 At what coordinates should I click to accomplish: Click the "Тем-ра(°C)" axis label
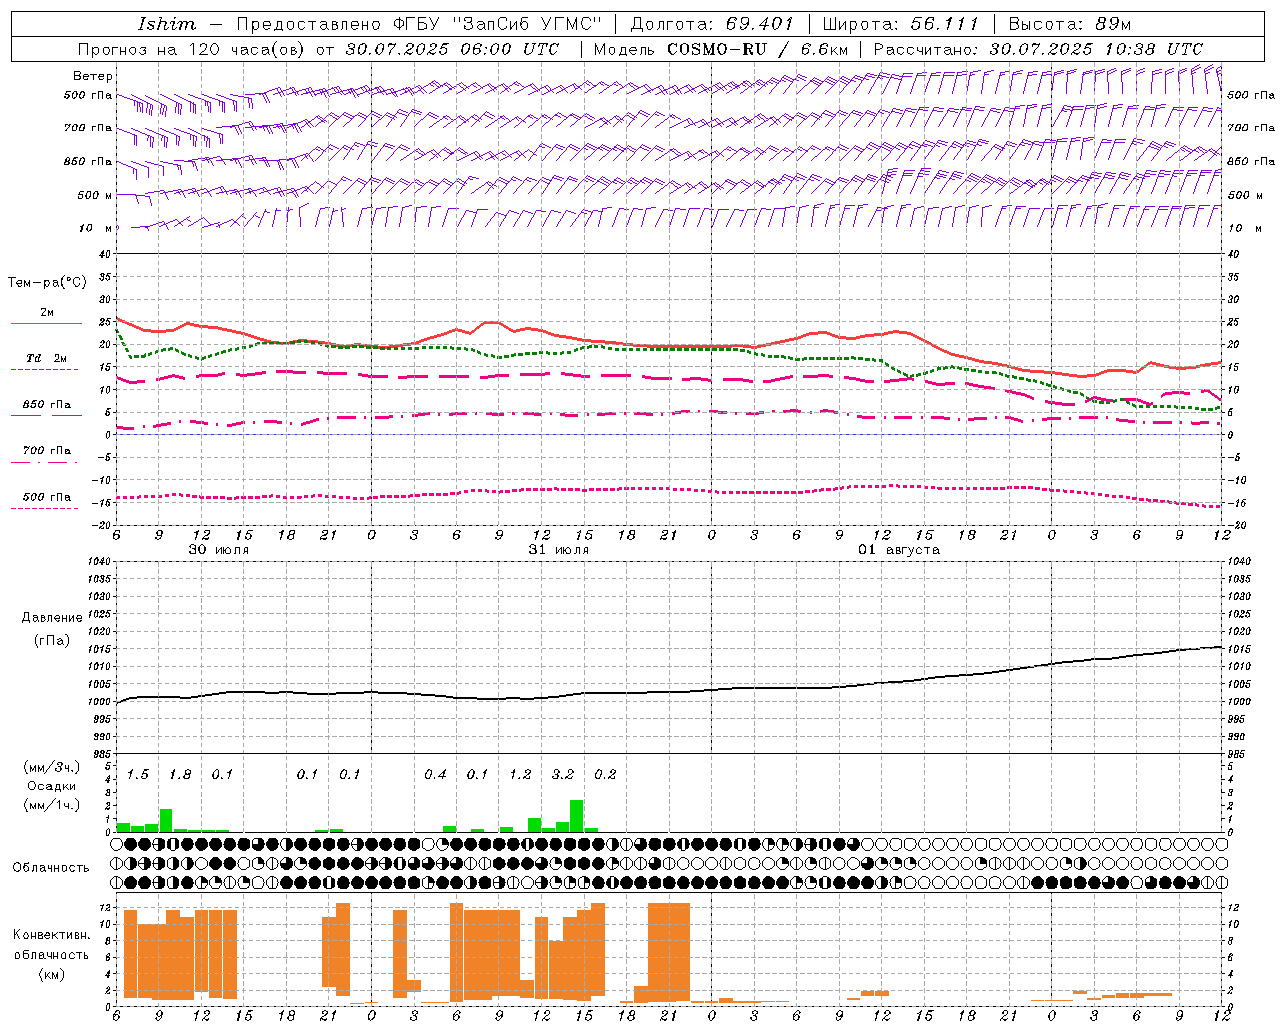pos(47,283)
